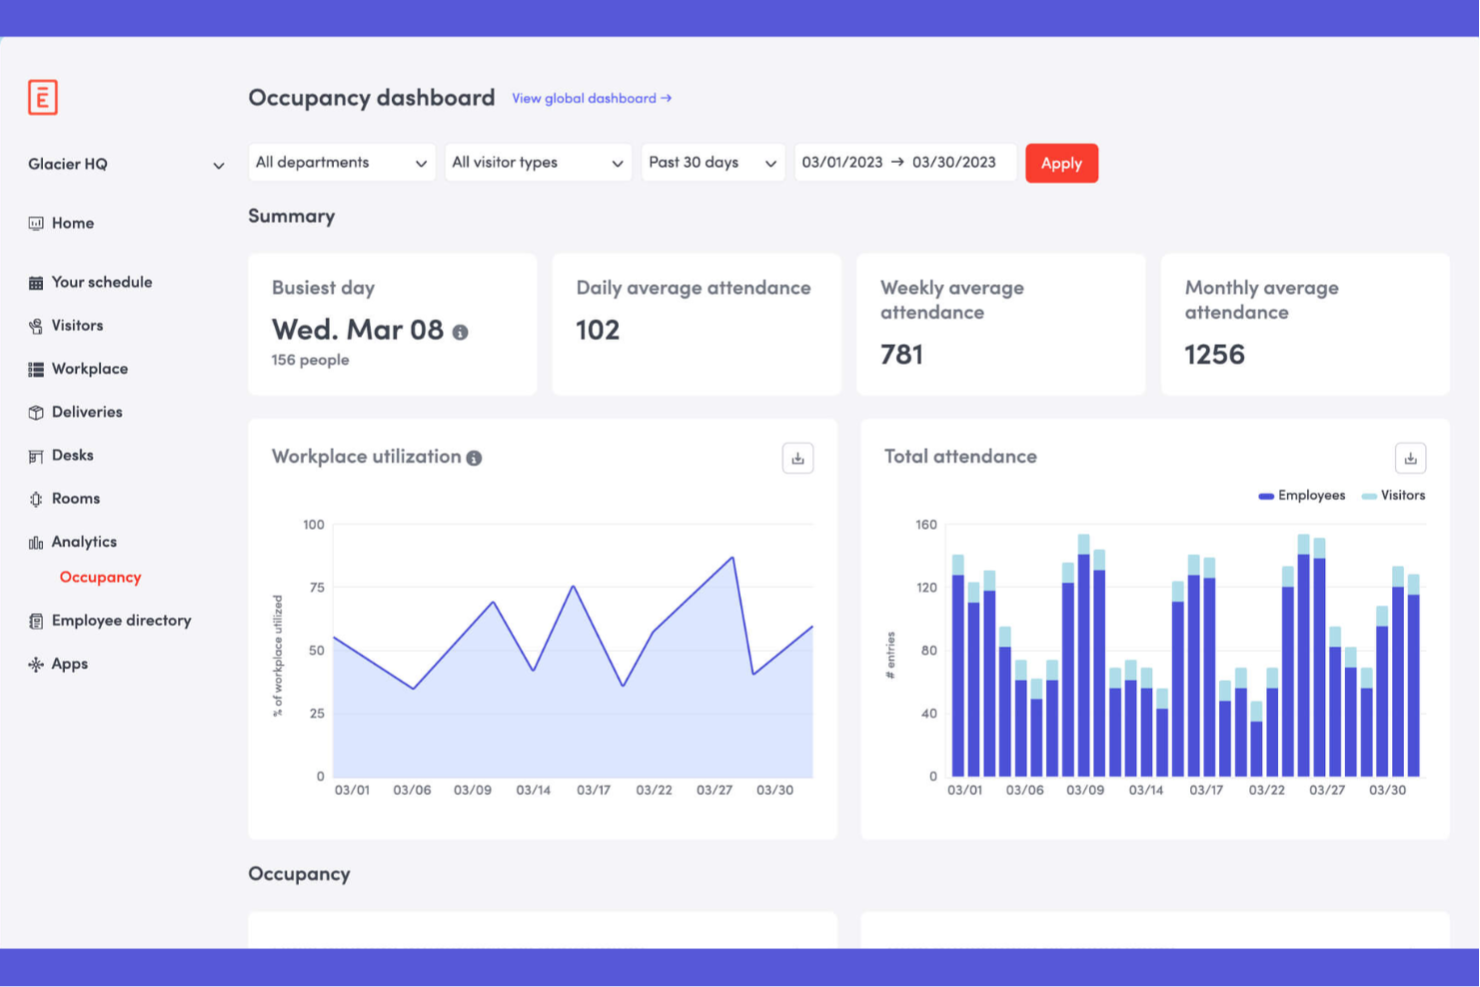Click Monthly average attendance value 1256
This screenshot has height=987, width=1480.
(1214, 355)
